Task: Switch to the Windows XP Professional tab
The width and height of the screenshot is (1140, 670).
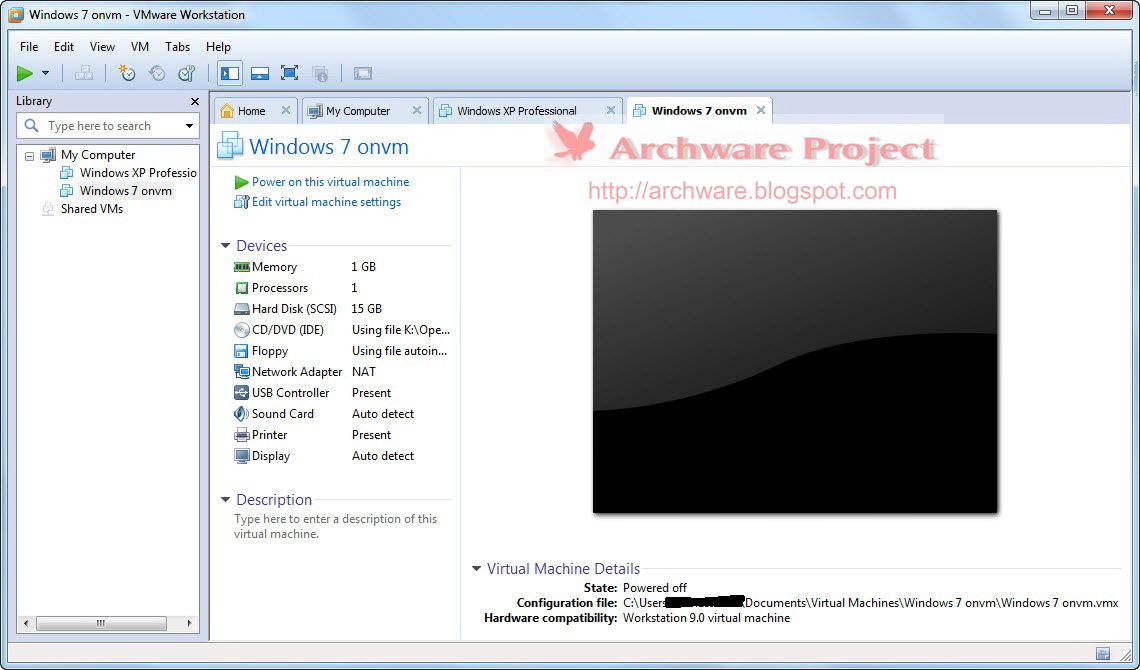Action: (x=517, y=111)
